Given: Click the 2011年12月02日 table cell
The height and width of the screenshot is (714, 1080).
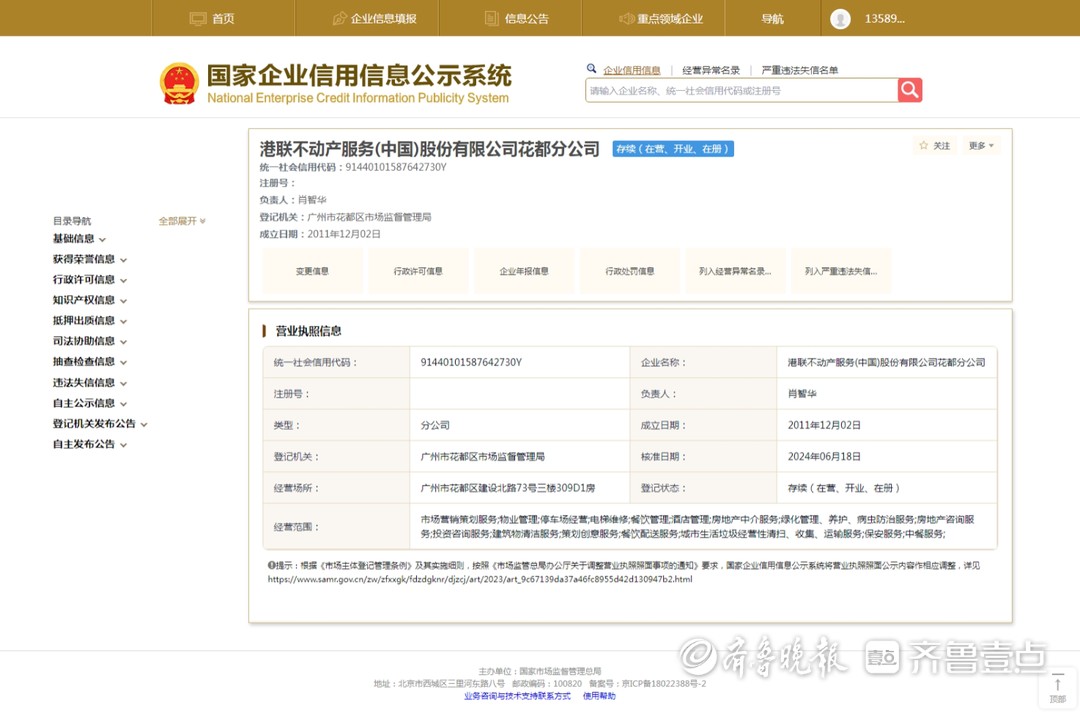Looking at the screenshot, I should (886, 426).
